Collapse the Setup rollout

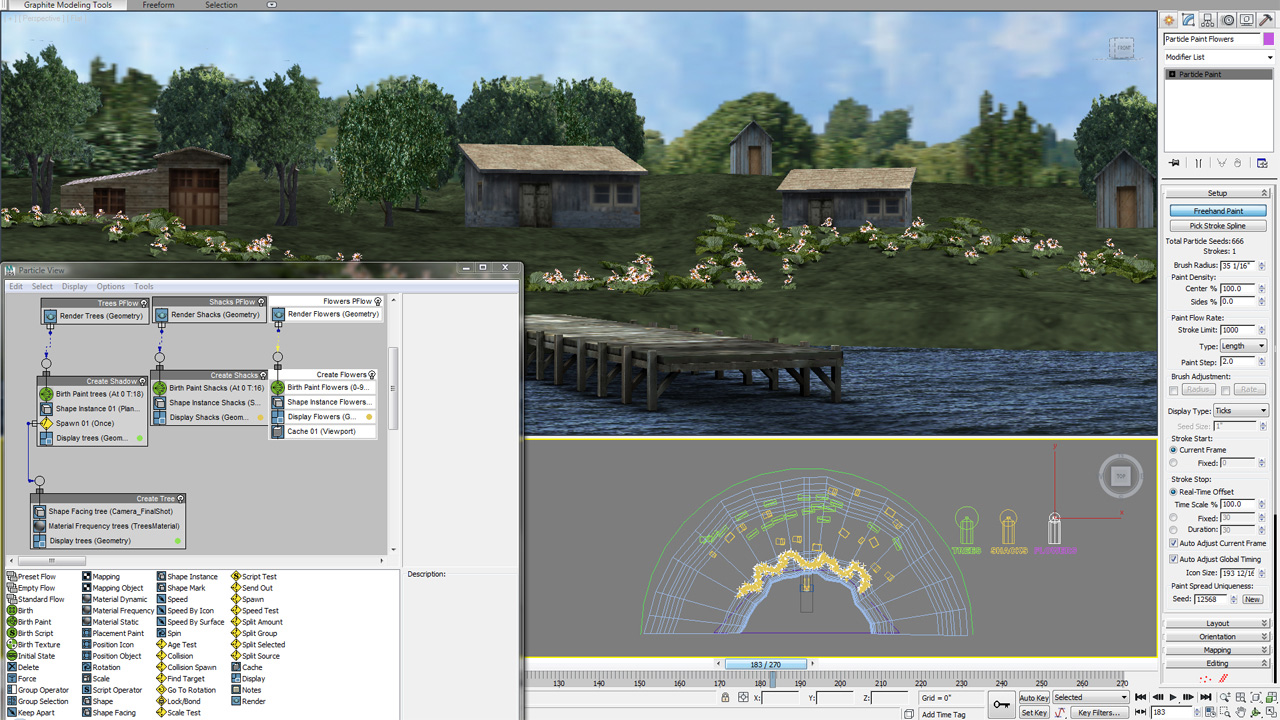(1217, 193)
